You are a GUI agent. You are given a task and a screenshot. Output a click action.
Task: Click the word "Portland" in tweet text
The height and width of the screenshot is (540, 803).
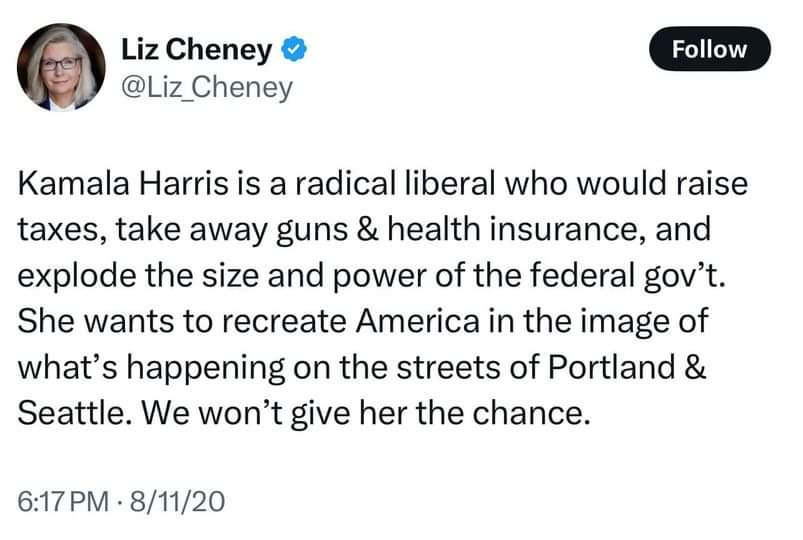pyautogui.click(x=611, y=367)
